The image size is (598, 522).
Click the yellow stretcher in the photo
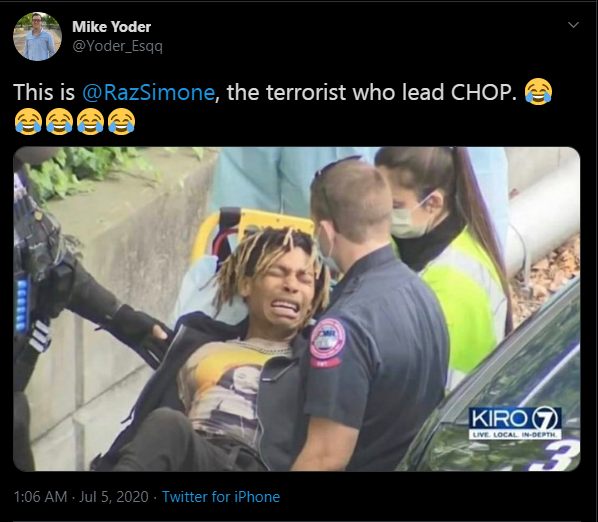pos(253,231)
